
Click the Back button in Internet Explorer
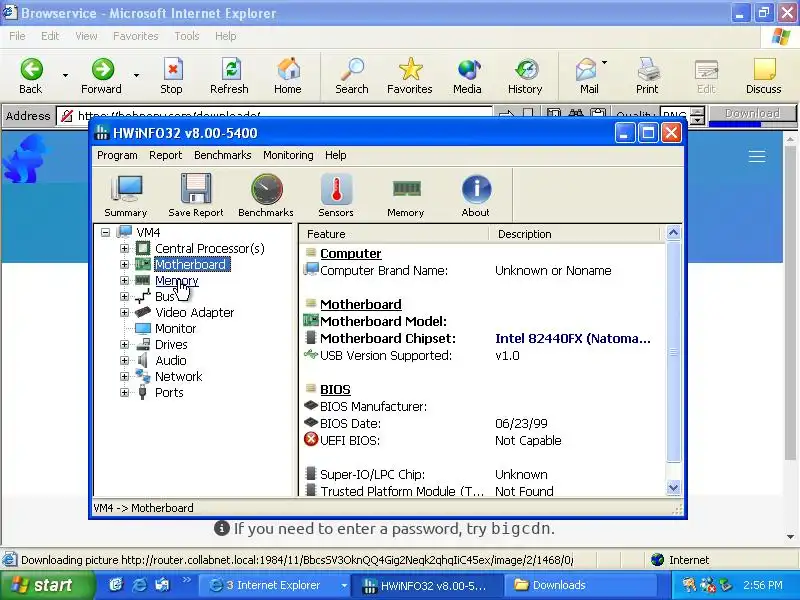[x=31, y=76]
